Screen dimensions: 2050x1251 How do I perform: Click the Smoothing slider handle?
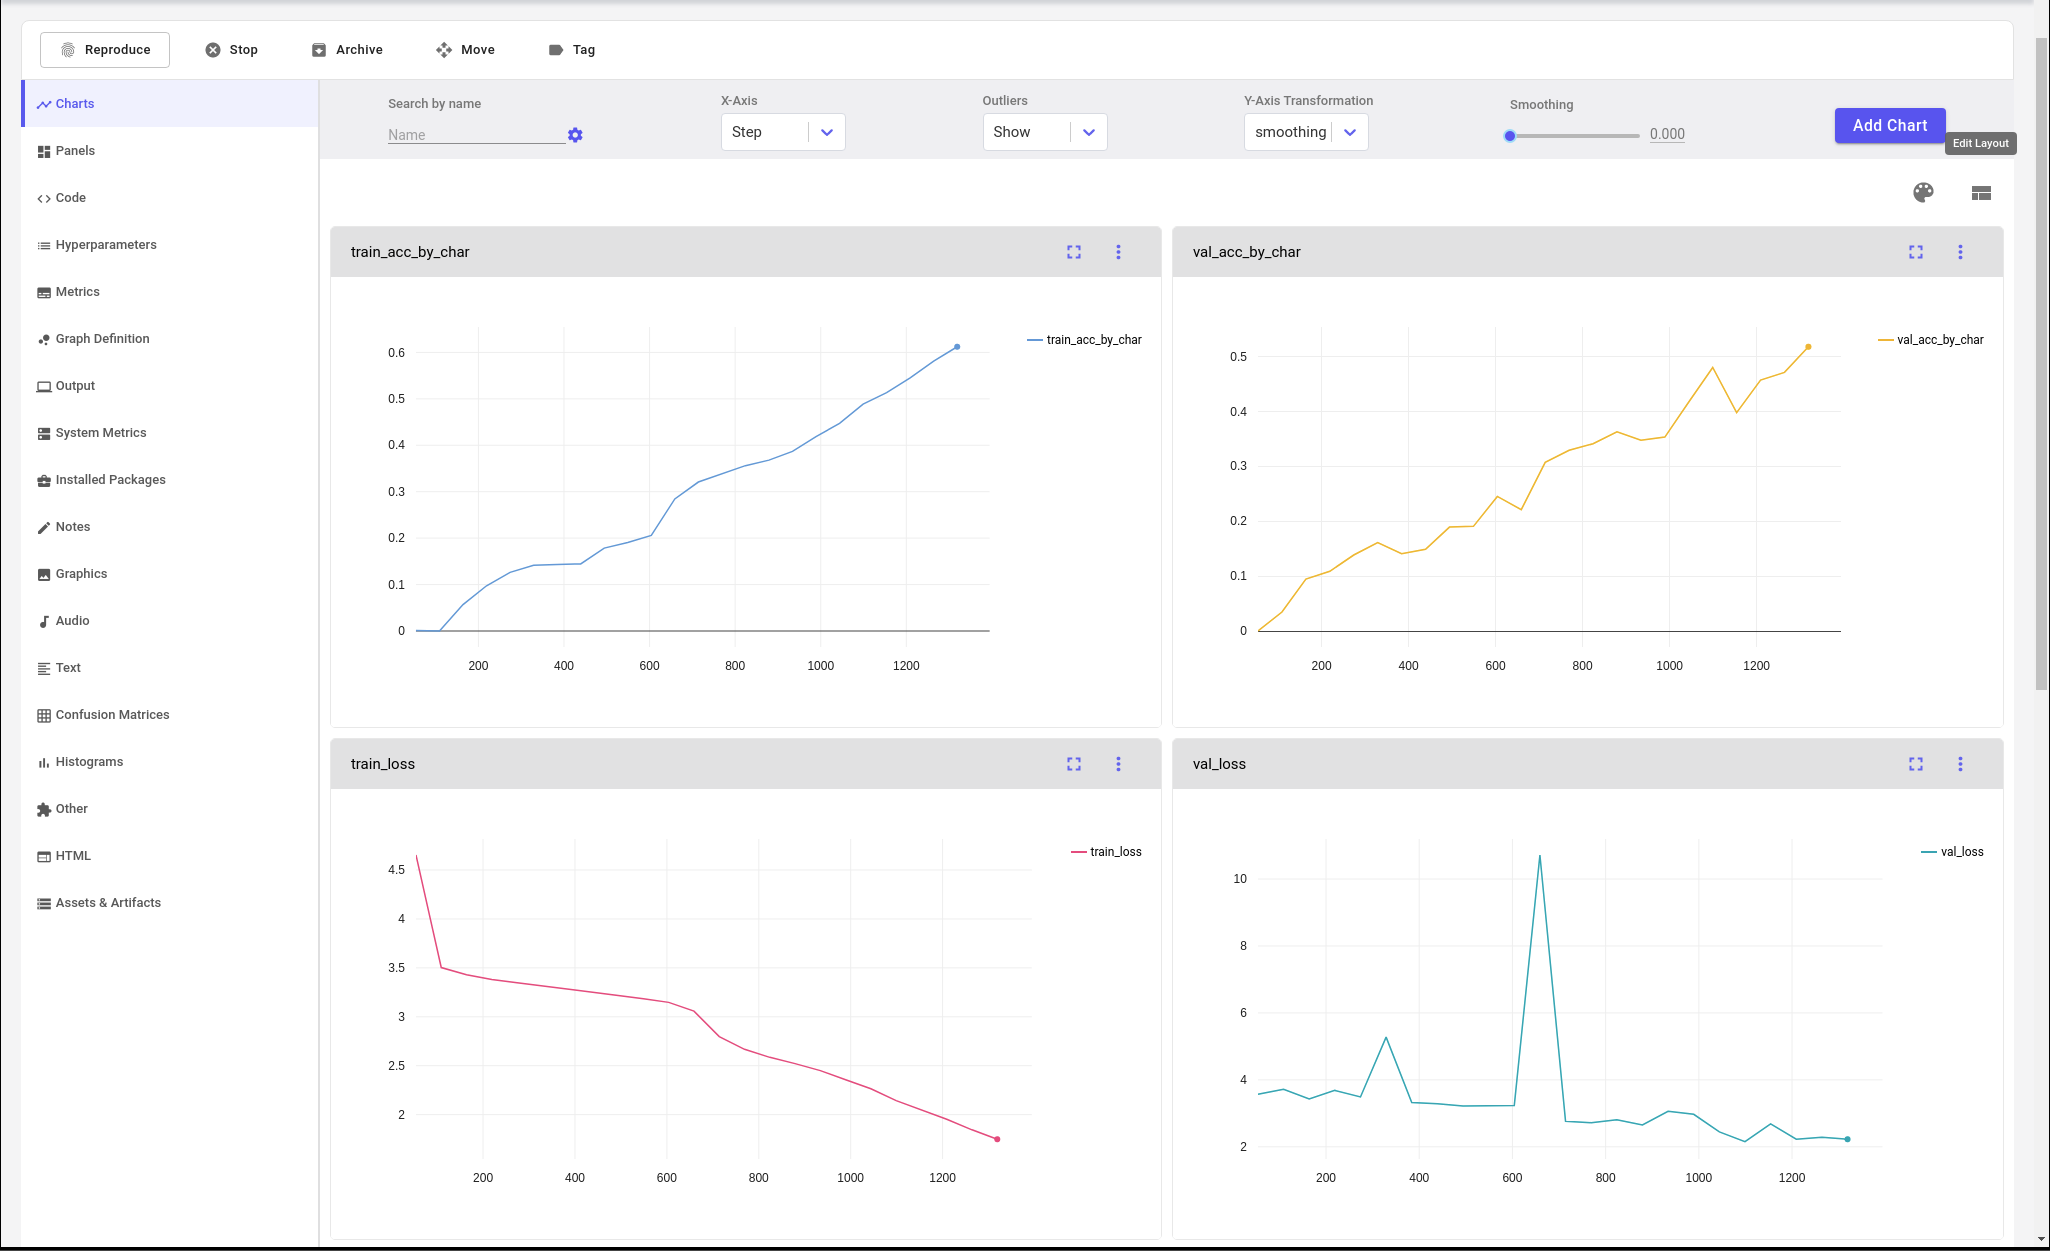(x=1510, y=136)
